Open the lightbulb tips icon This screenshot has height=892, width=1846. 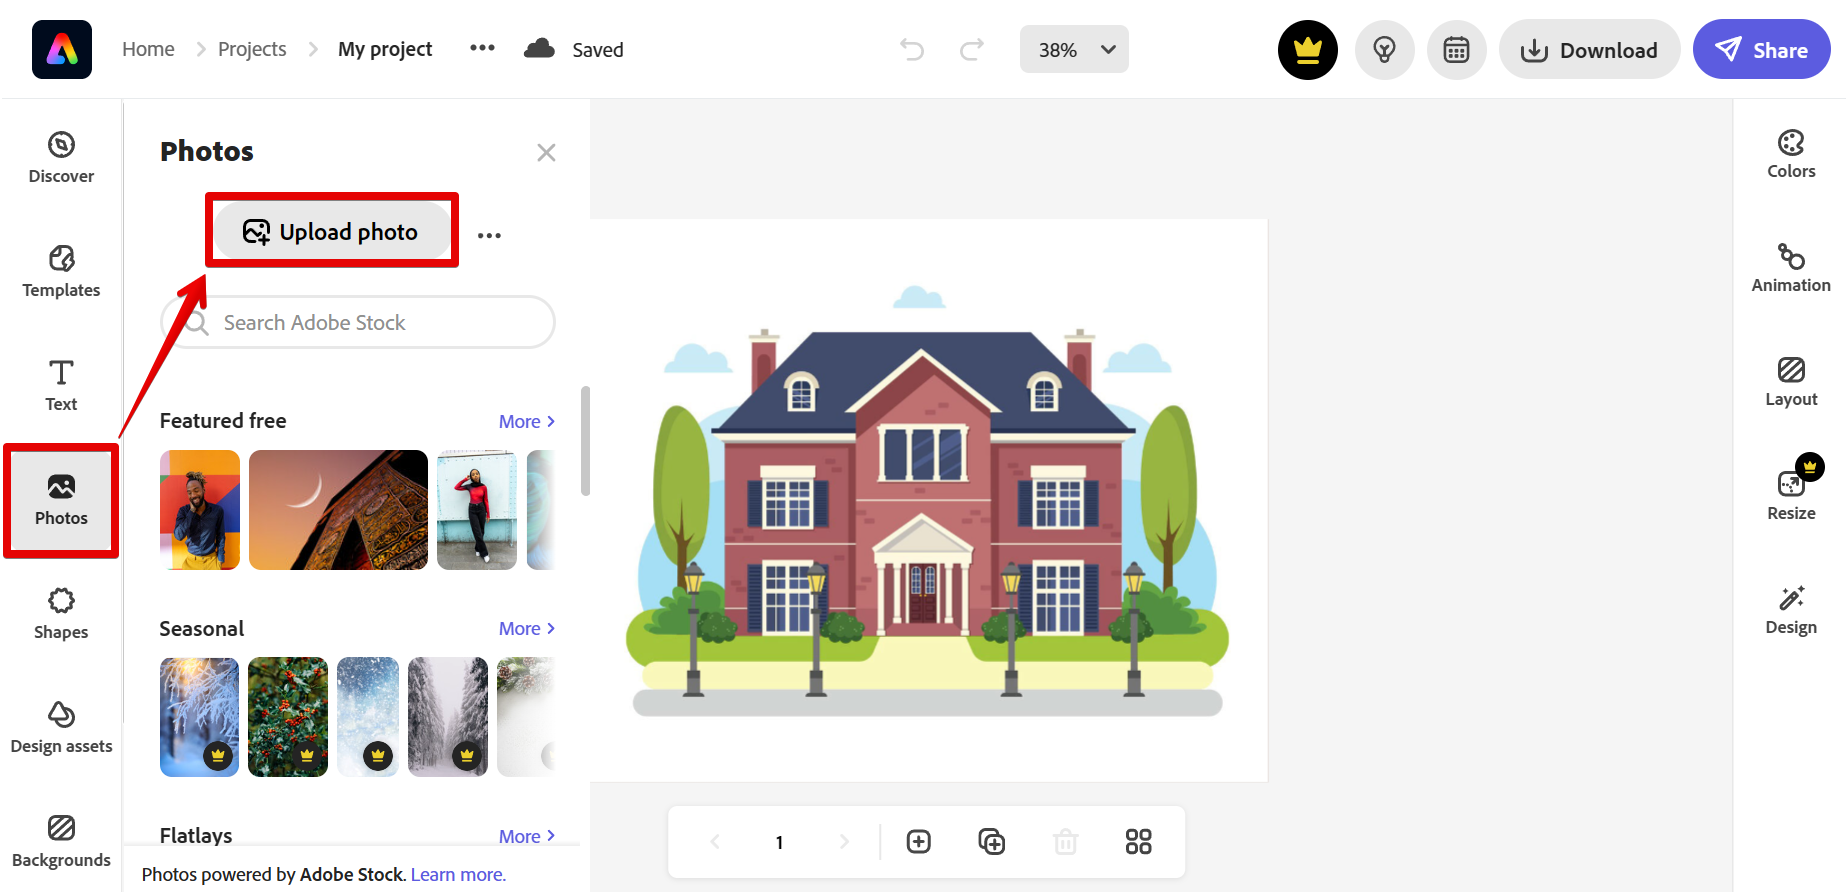(x=1385, y=50)
